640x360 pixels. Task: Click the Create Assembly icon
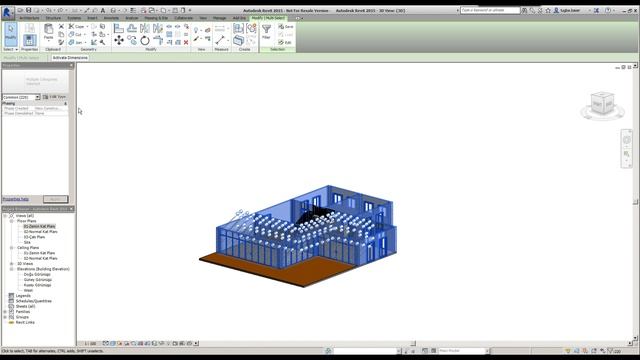(x=238, y=28)
